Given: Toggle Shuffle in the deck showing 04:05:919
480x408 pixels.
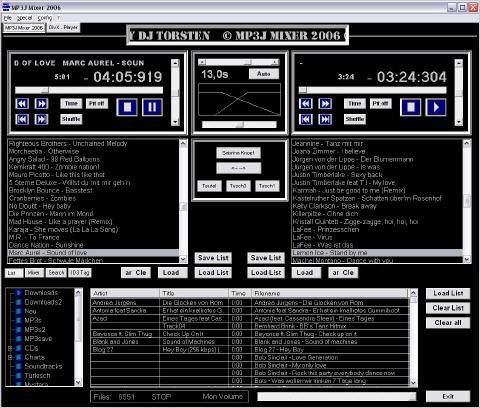Looking at the screenshot, I should coord(71,119).
